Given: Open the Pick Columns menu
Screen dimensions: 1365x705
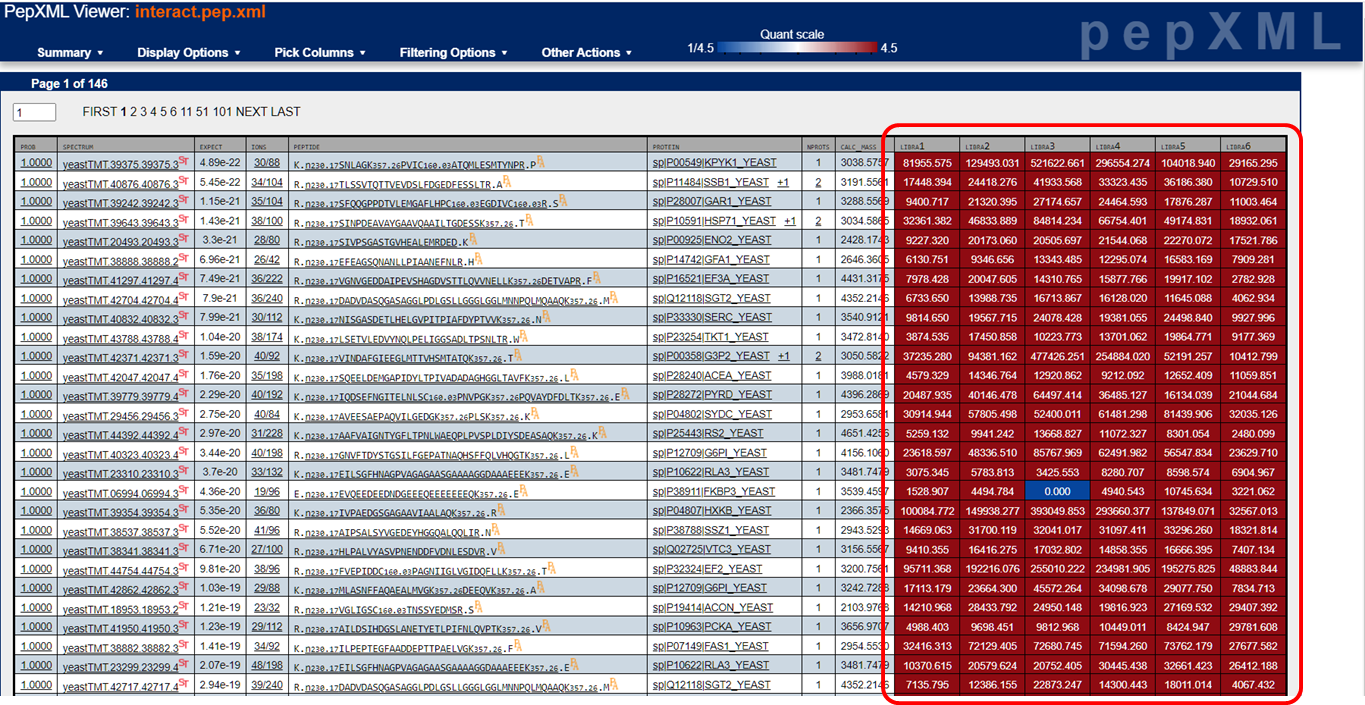Looking at the screenshot, I should pos(320,53).
